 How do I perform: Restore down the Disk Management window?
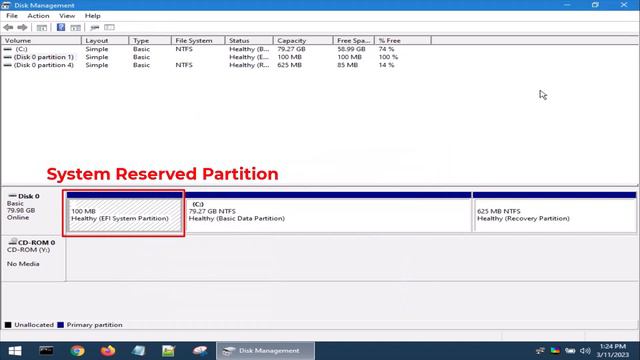595,5
